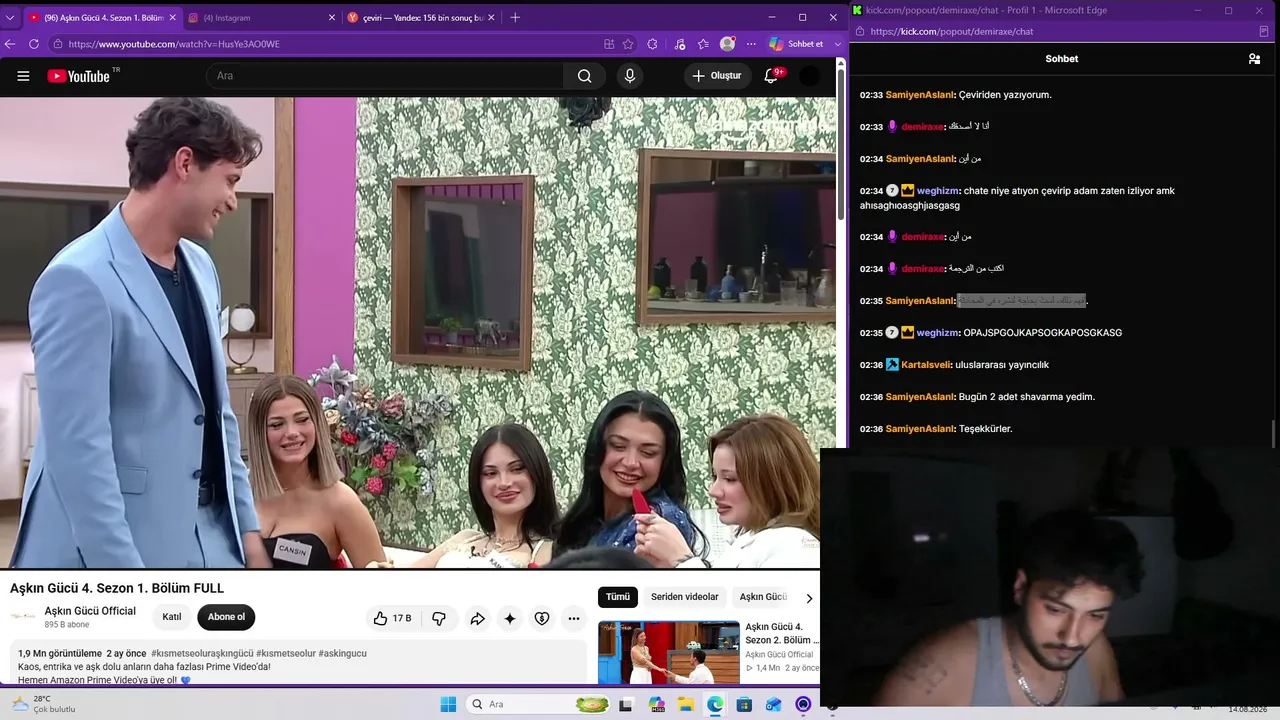This screenshot has width=1280, height=720.
Task: Open browser extensions puzzle icon
Action: 653,44
